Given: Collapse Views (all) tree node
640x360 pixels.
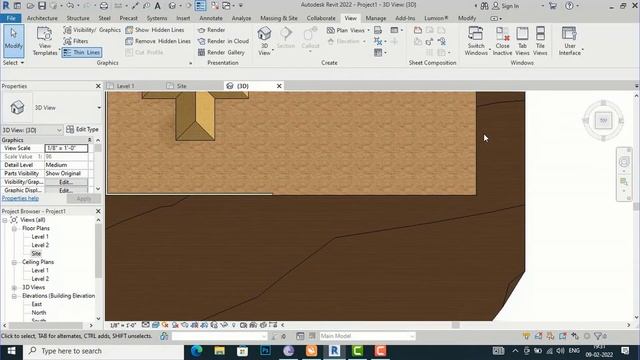Looking at the screenshot, I should pyautogui.click(x=5, y=220).
